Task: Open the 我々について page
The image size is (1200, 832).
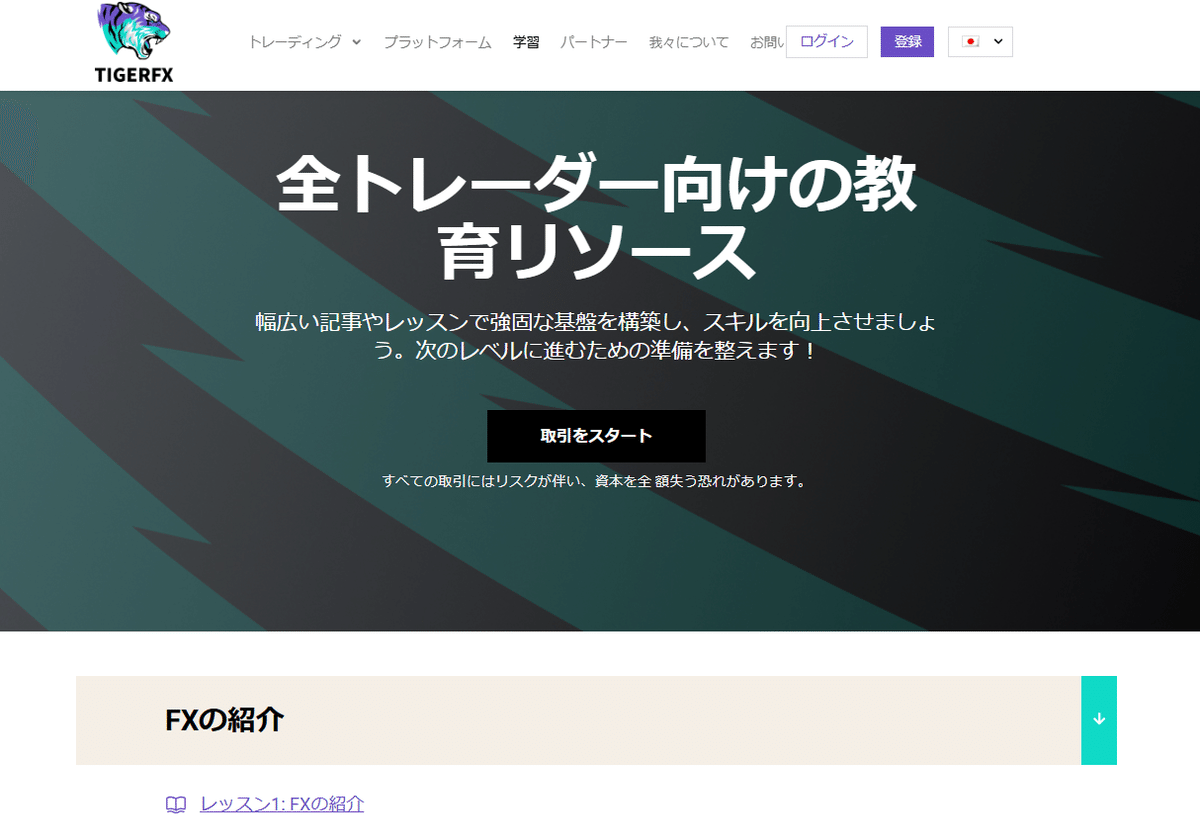Action: (688, 42)
